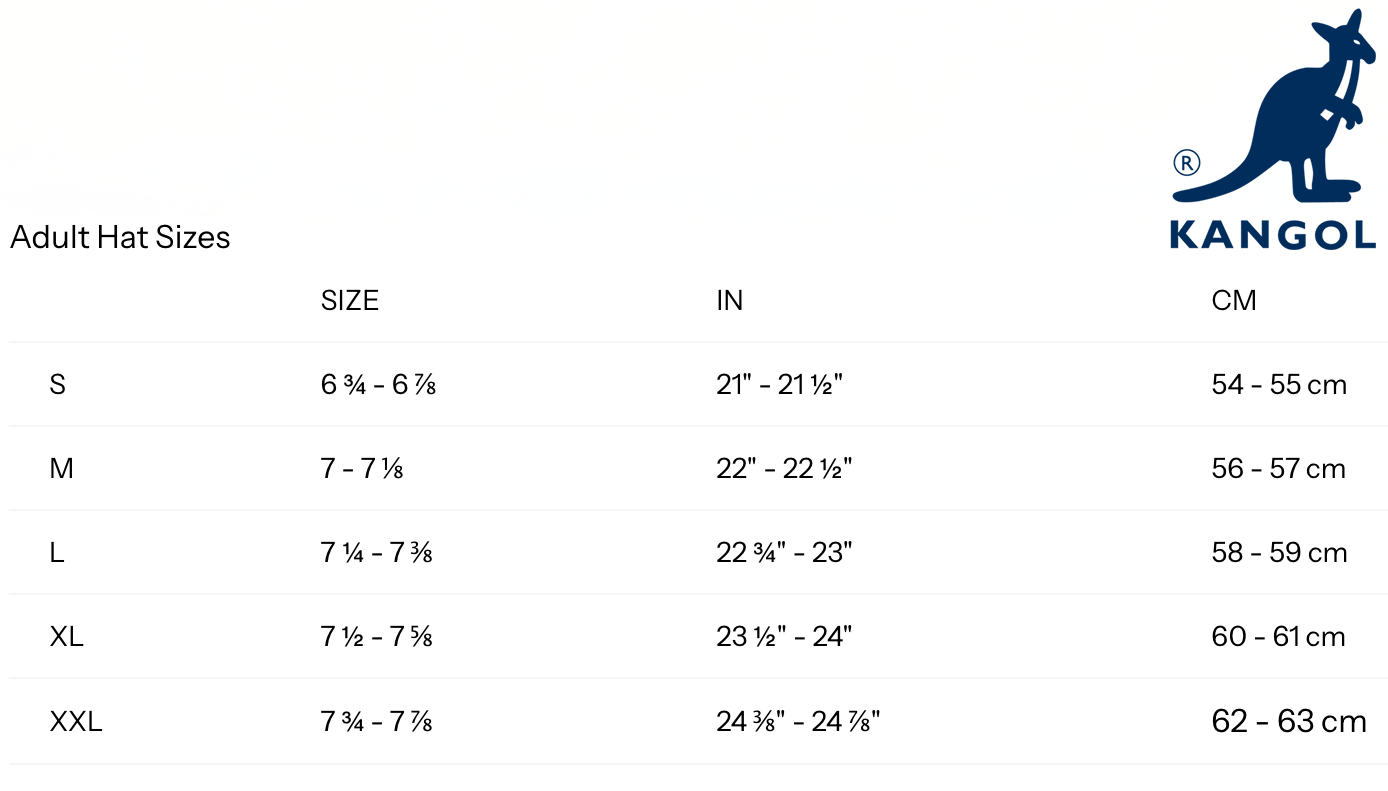1388x791 pixels.
Task: Click the 23 ½" - 24" inches value
Action: click(x=784, y=637)
